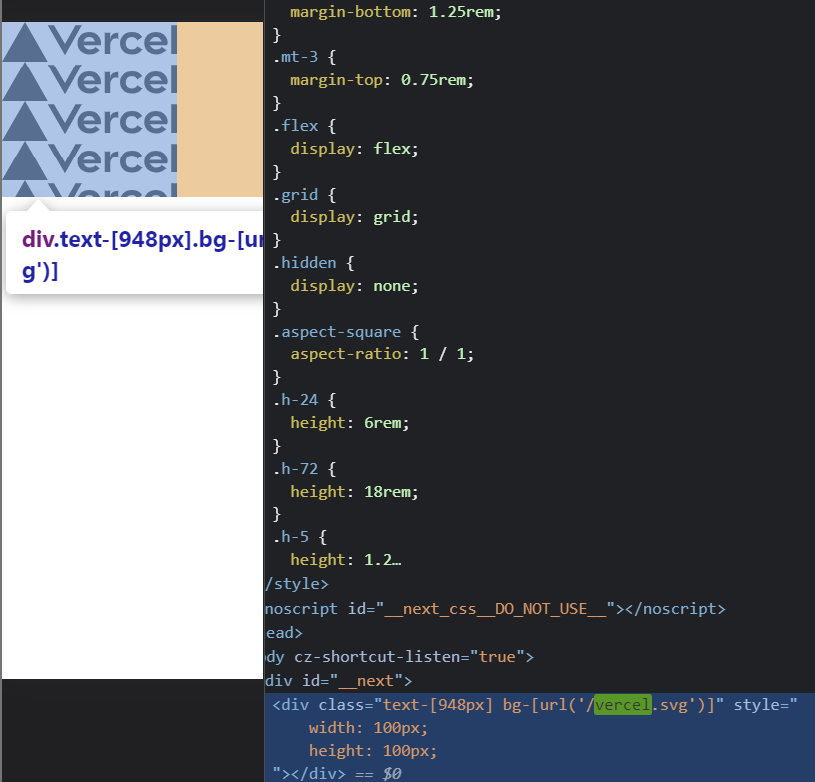Select the '.aspect-square' selector text
Viewport: 815px width, 782px height.
click(337, 332)
